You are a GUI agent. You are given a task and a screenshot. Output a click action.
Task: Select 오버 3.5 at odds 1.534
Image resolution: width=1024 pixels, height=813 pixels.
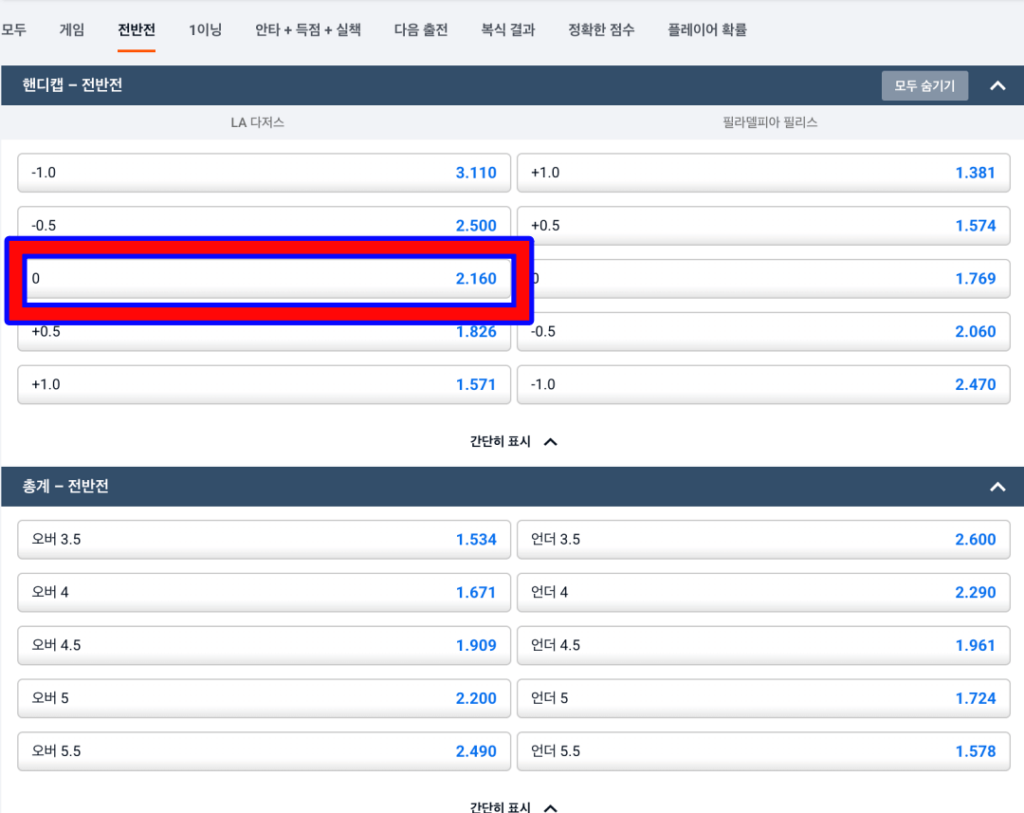tap(264, 539)
